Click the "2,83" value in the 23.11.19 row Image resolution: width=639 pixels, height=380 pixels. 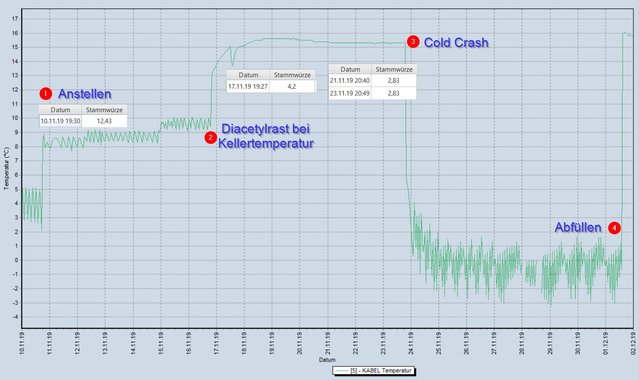pos(394,93)
